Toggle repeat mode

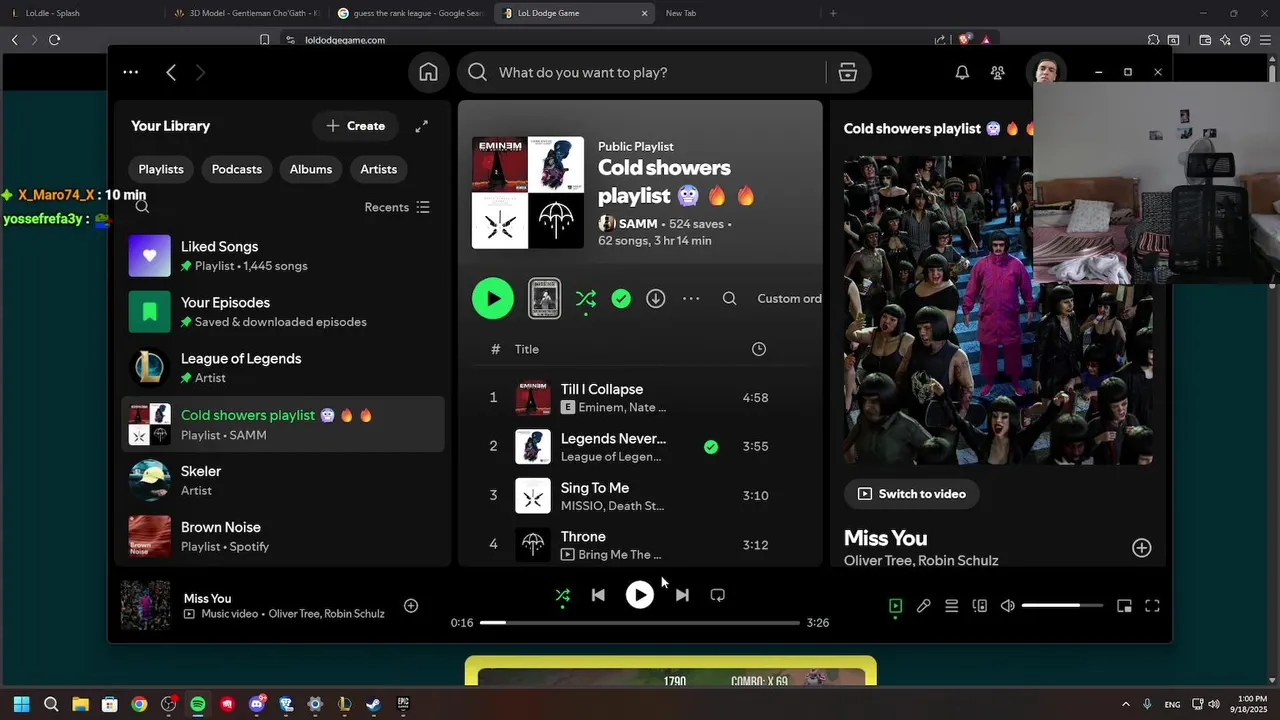click(x=717, y=595)
